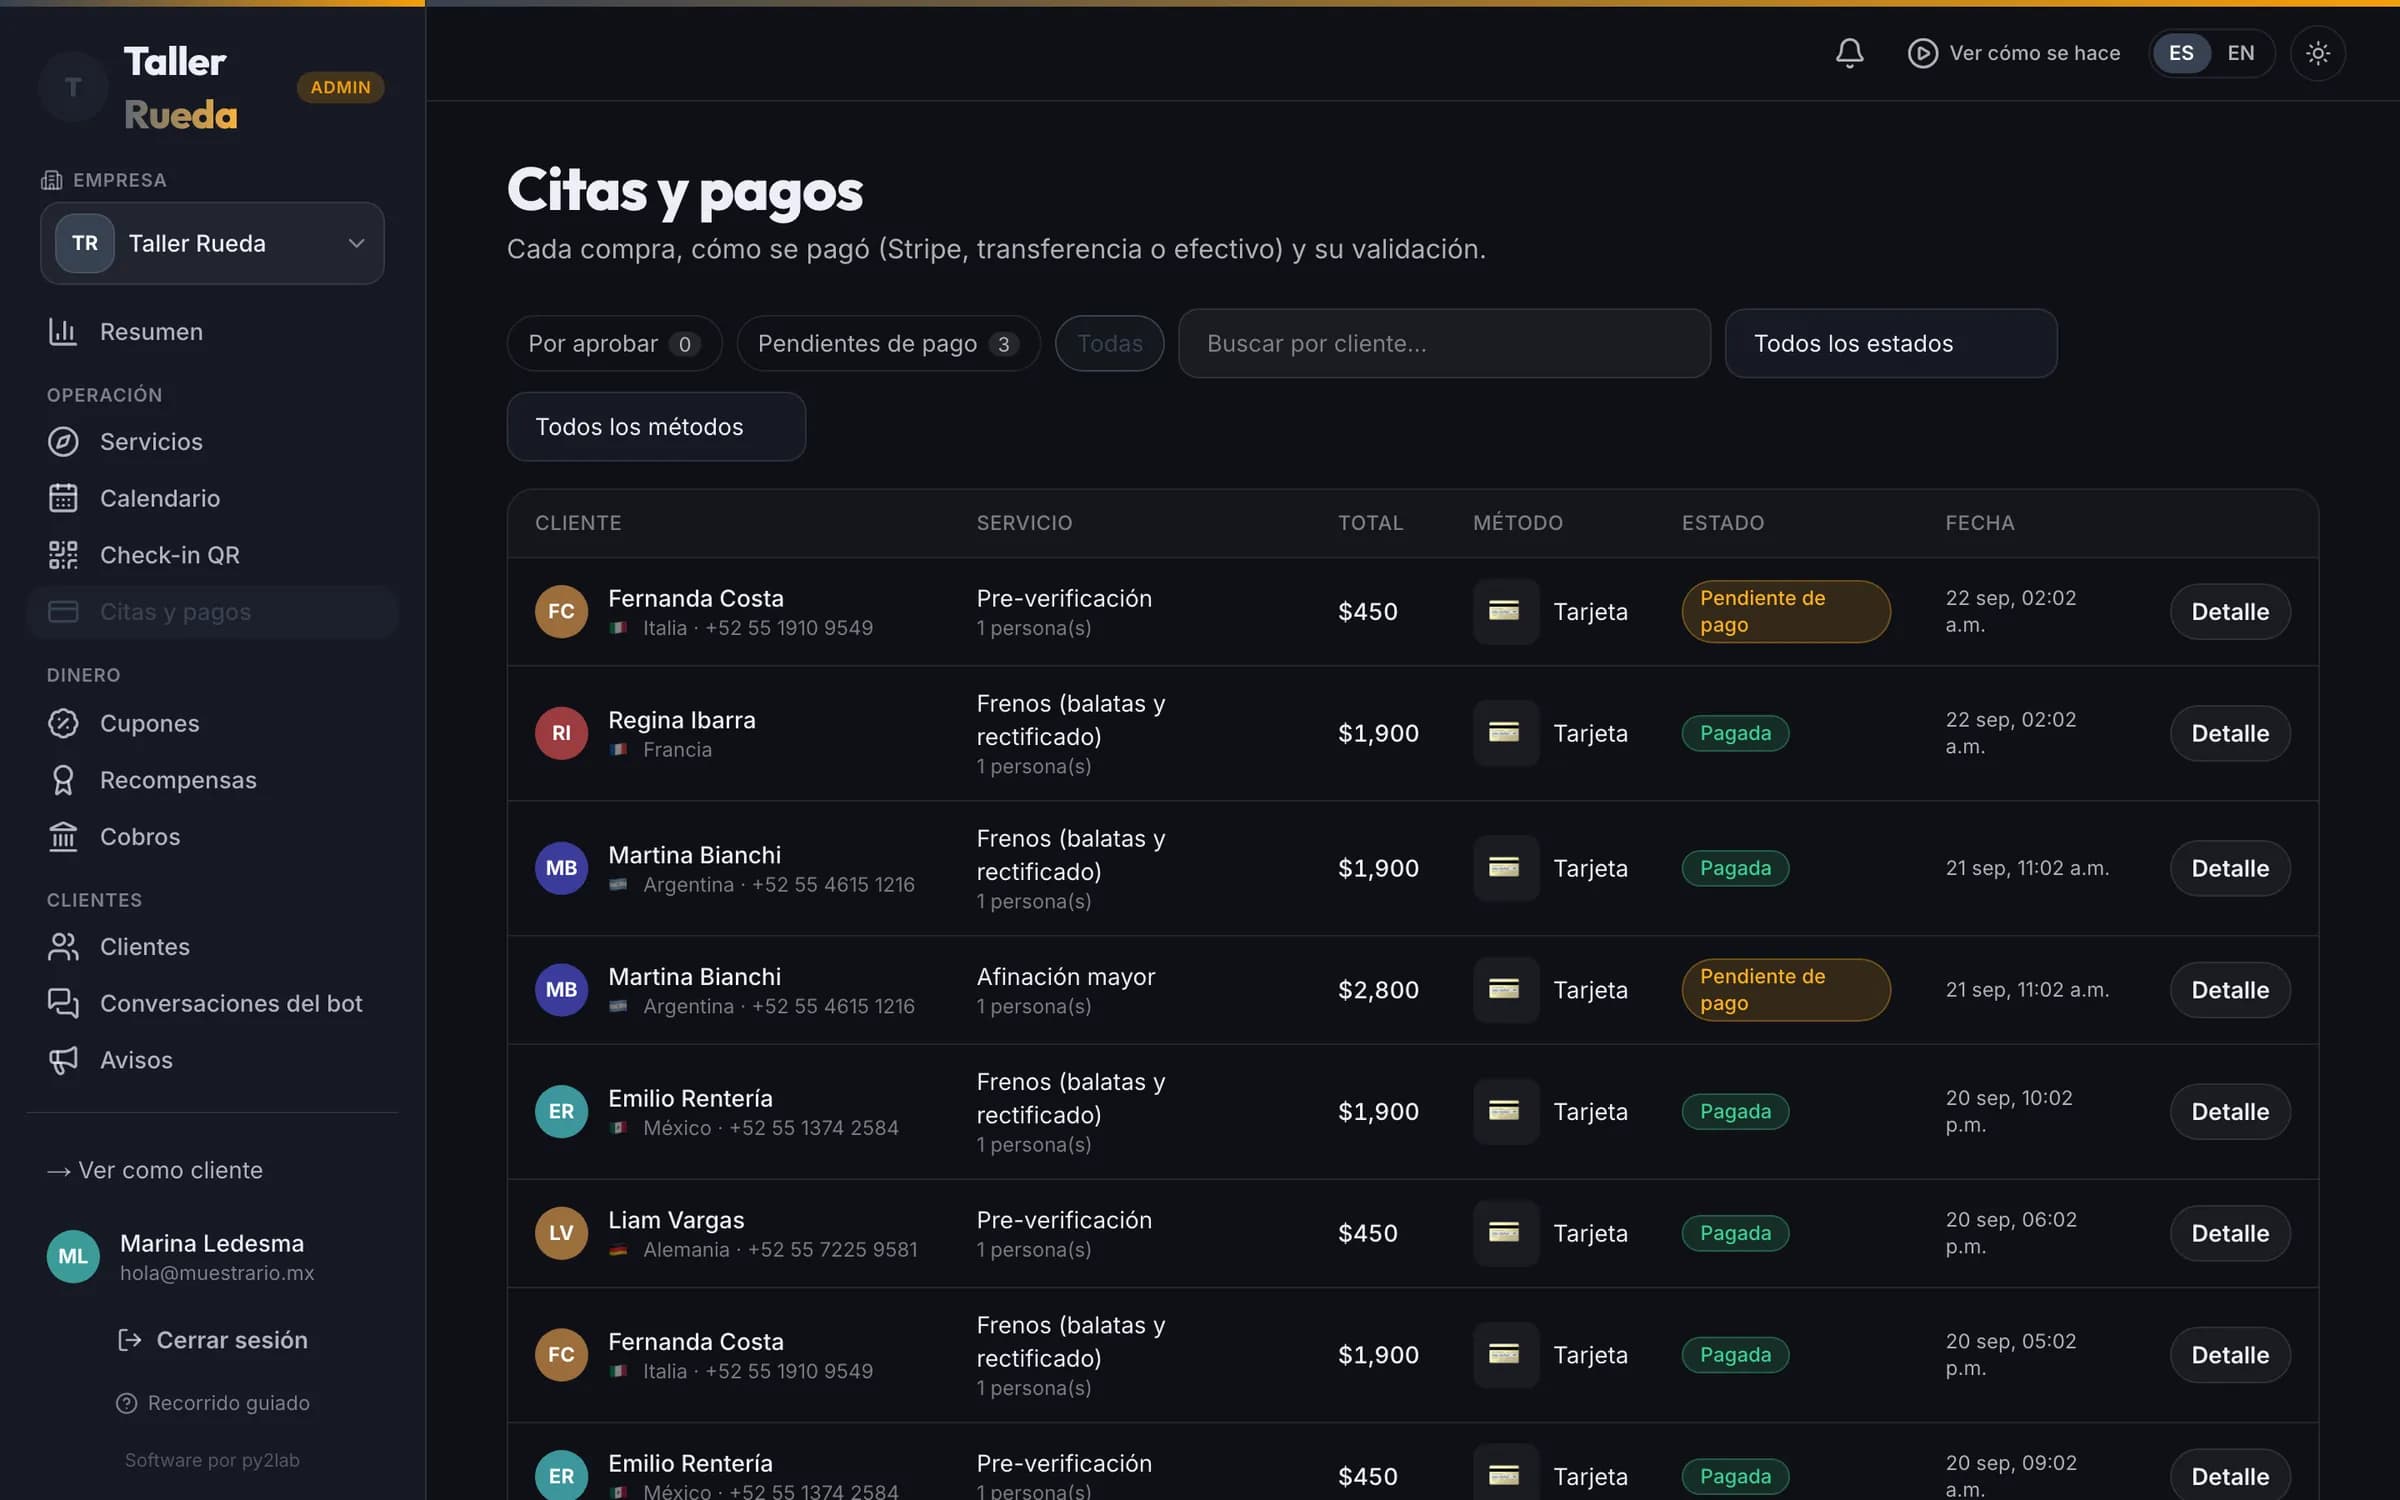
Task: Open Detalle for Martina Bianchi's Afinación mayor
Action: pyautogui.click(x=2229, y=990)
